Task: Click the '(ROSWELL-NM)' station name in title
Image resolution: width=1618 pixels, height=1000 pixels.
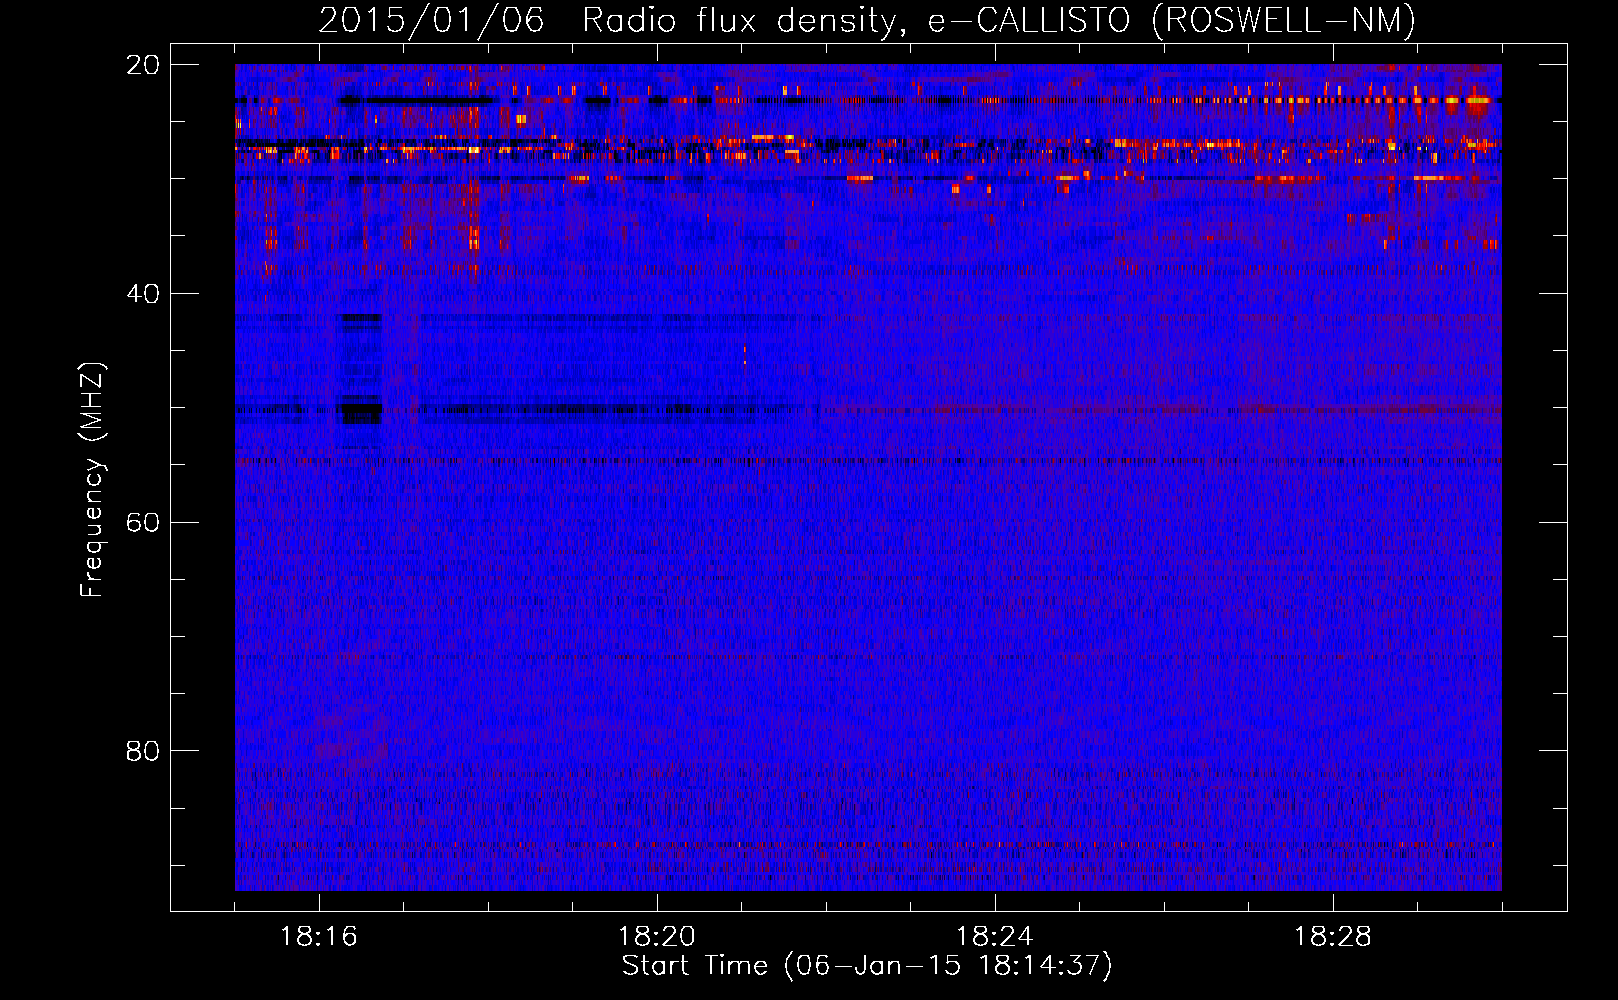Action: [x=1284, y=21]
